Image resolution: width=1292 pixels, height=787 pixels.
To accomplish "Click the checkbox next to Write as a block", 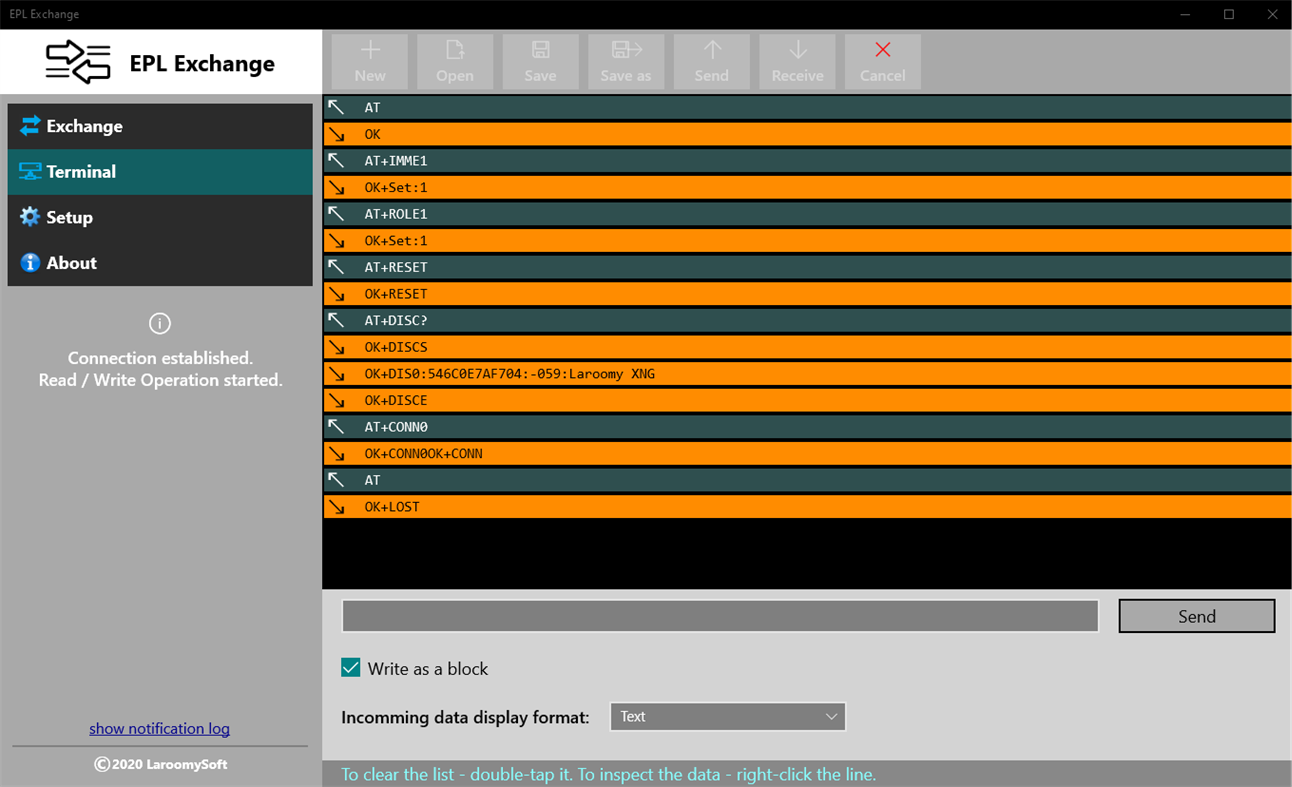I will [350, 667].
